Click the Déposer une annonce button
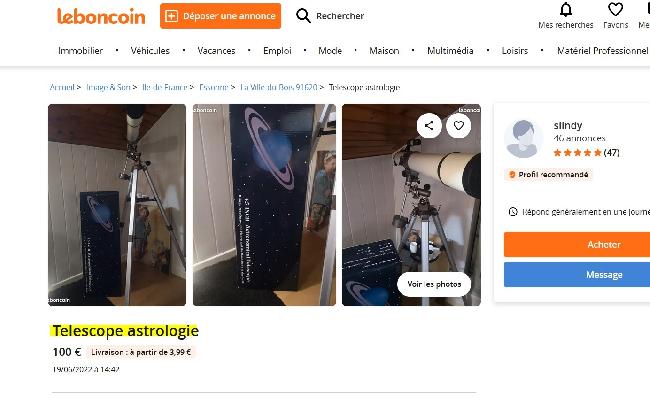This screenshot has width=650, height=407. (x=220, y=16)
